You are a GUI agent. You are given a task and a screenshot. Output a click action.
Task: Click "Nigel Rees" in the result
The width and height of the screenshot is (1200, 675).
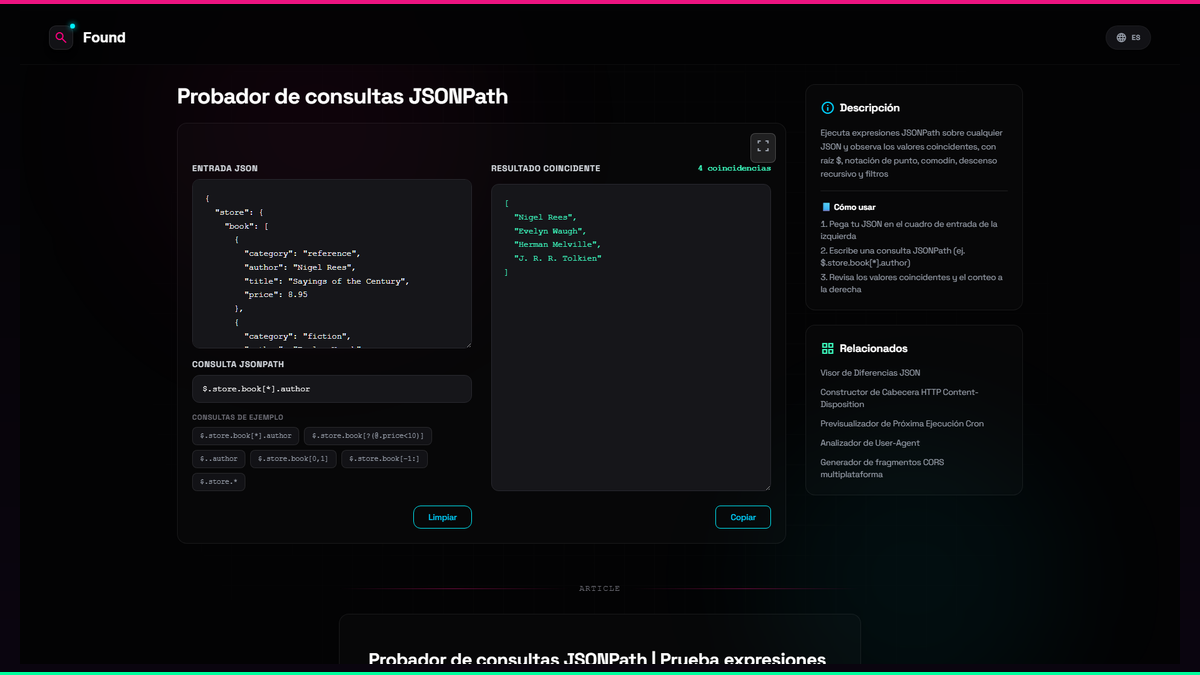pos(545,217)
